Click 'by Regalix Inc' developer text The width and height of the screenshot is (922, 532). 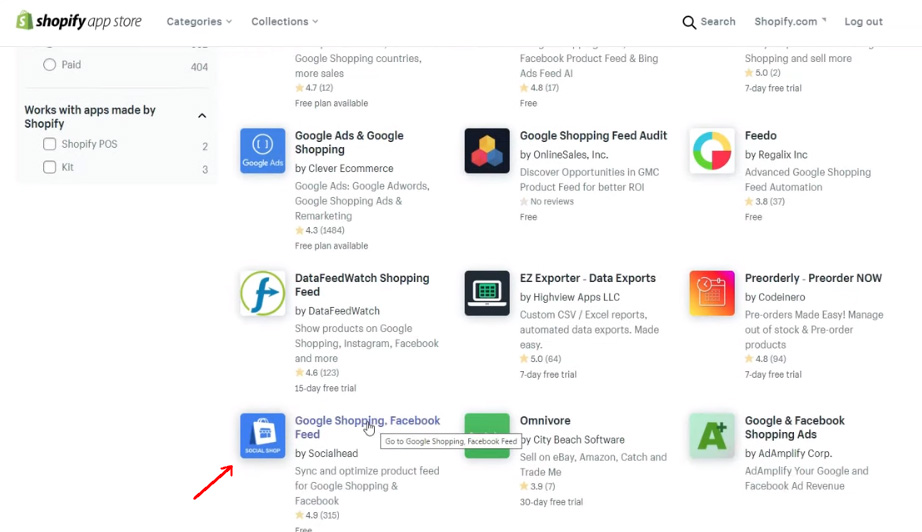(776, 155)
